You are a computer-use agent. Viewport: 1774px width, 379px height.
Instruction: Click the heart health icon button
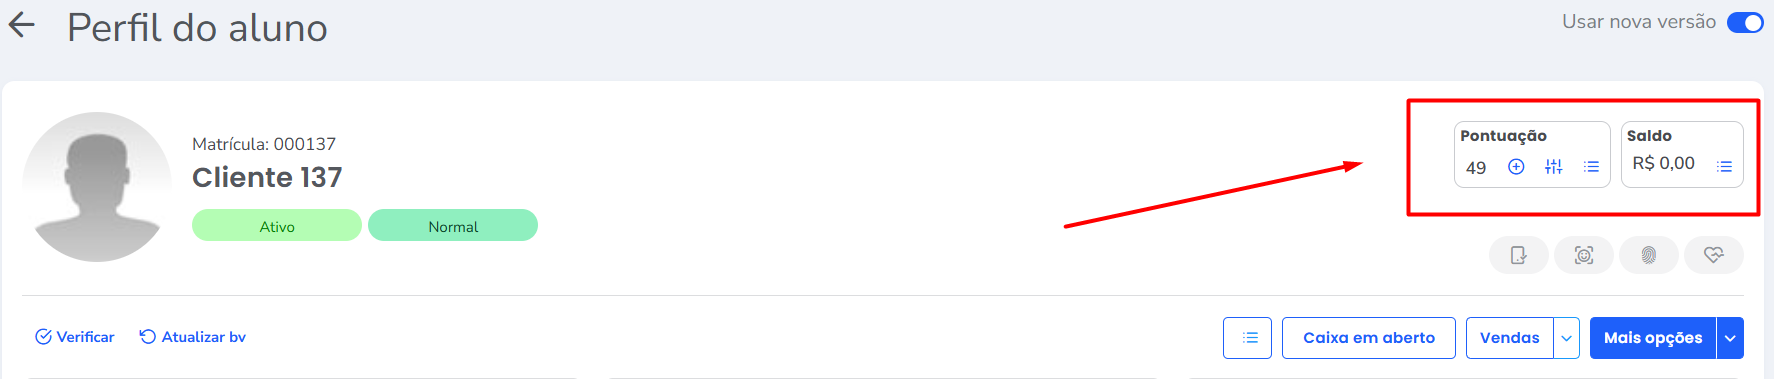(1714, 255)
